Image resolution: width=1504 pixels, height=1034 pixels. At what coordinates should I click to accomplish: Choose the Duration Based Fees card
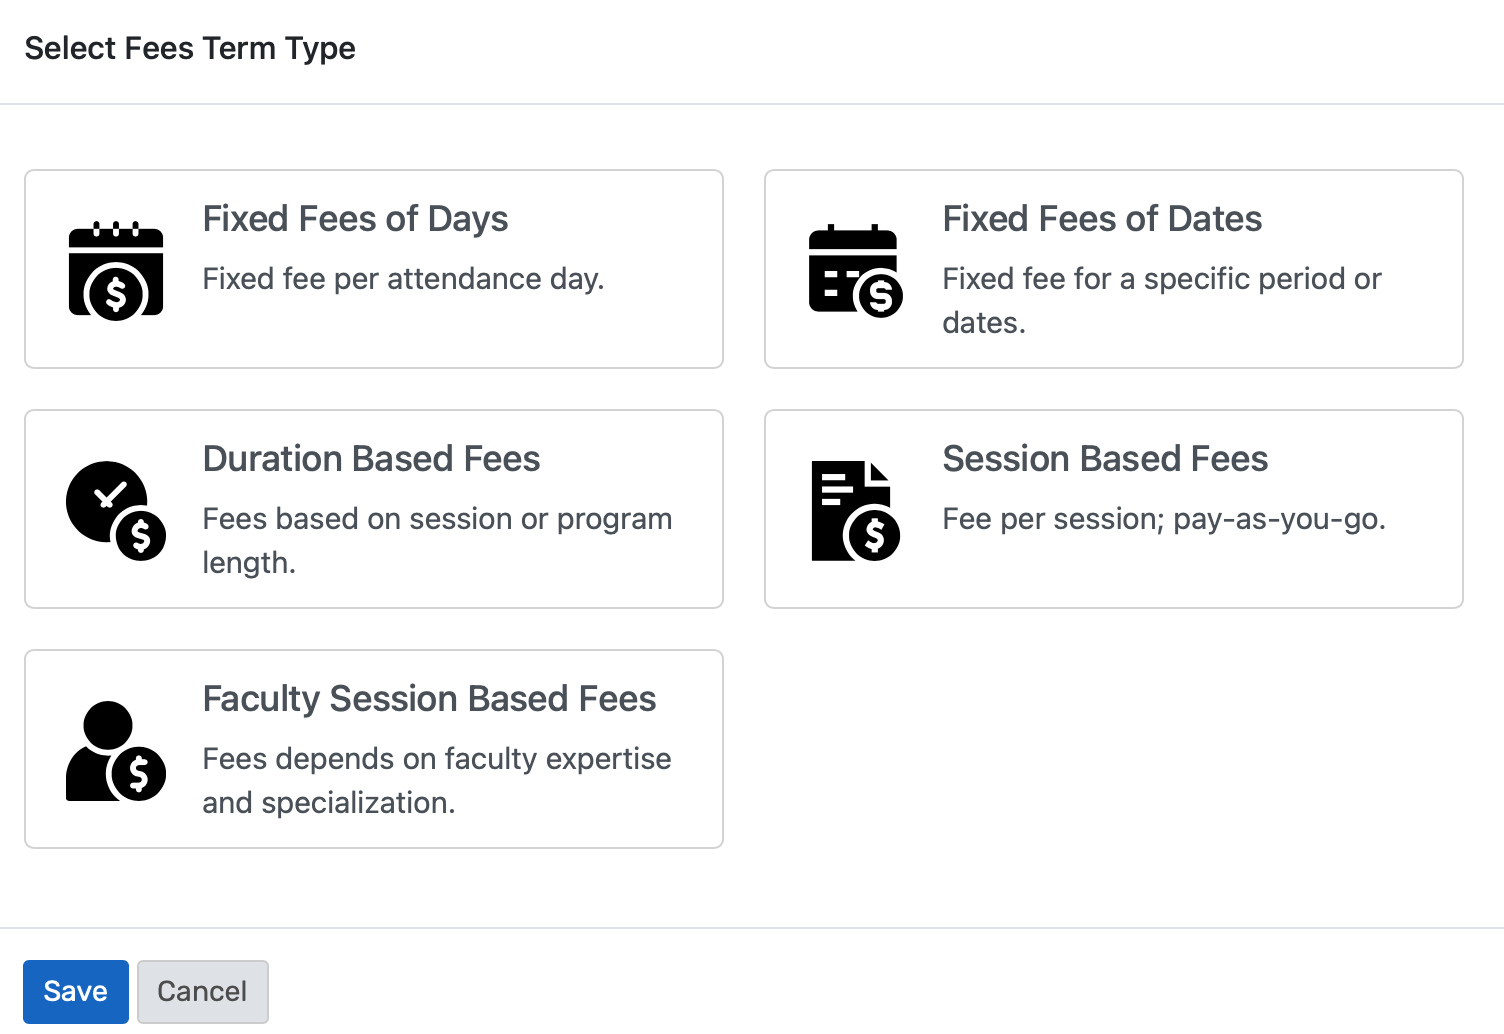coord(373,508)
